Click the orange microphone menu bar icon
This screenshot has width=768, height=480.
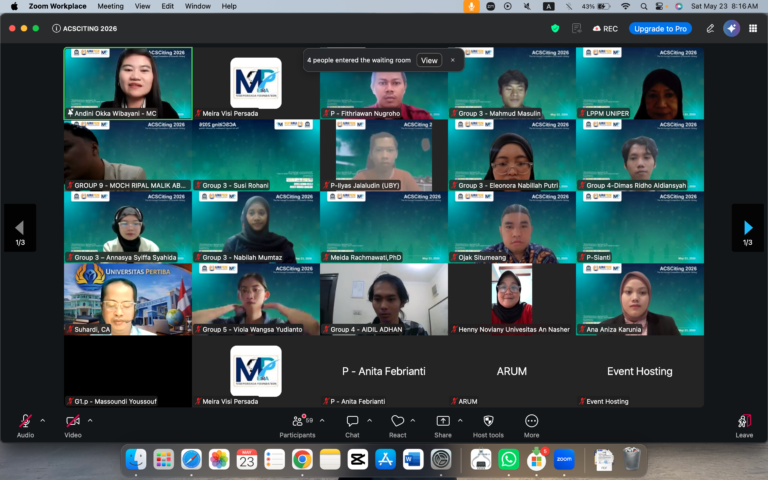(x=471, y=6)
